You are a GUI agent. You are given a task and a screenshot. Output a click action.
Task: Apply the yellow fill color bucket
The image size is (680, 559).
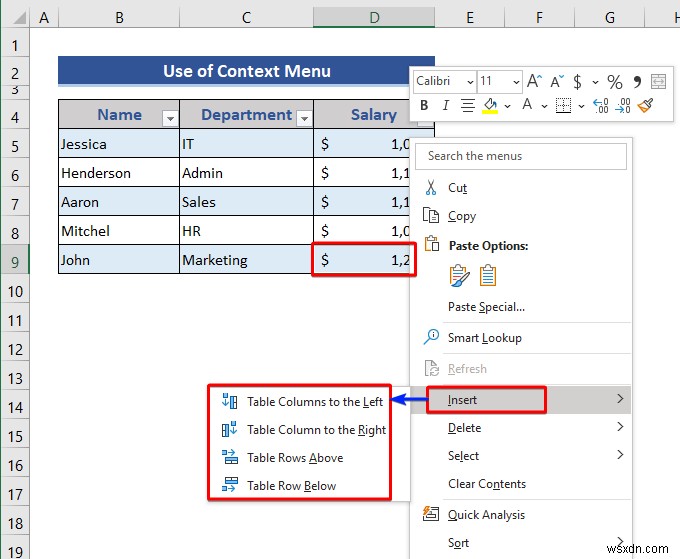pyautogui.click(x=490, y=105)
